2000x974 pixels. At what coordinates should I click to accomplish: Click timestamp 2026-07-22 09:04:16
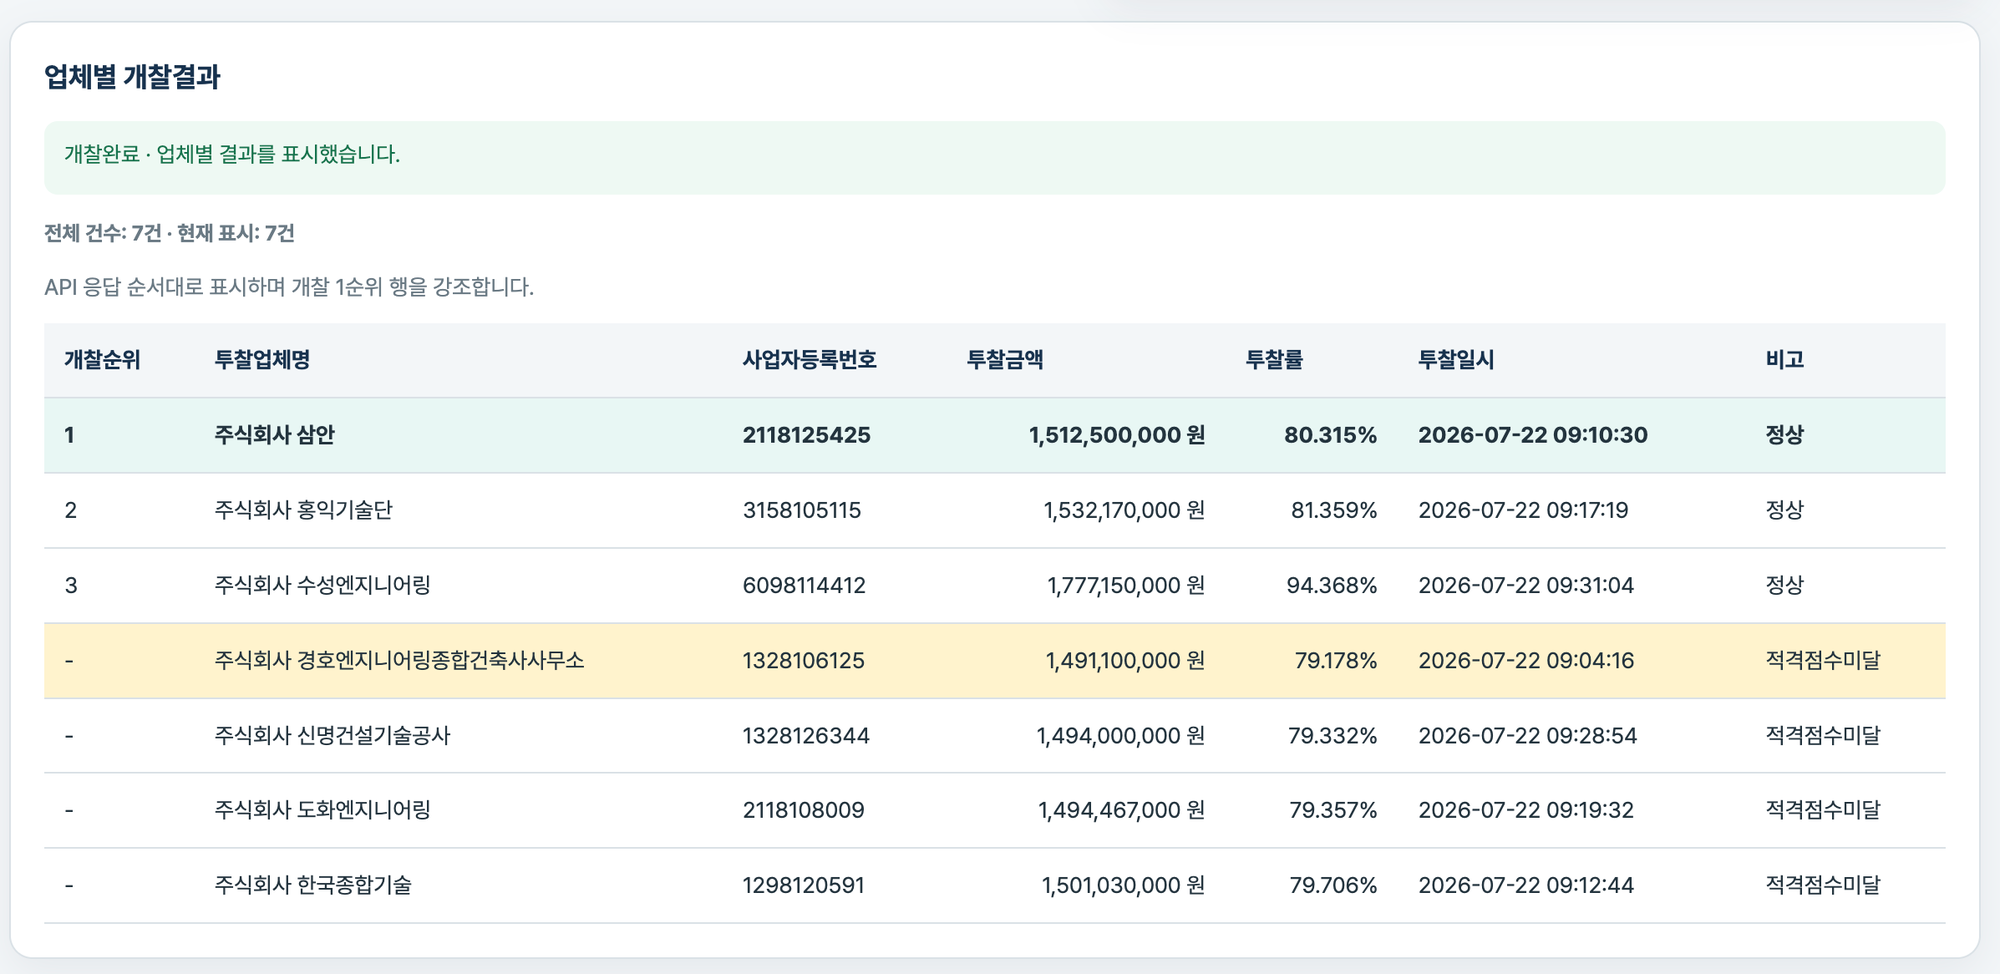[1526, 660]
